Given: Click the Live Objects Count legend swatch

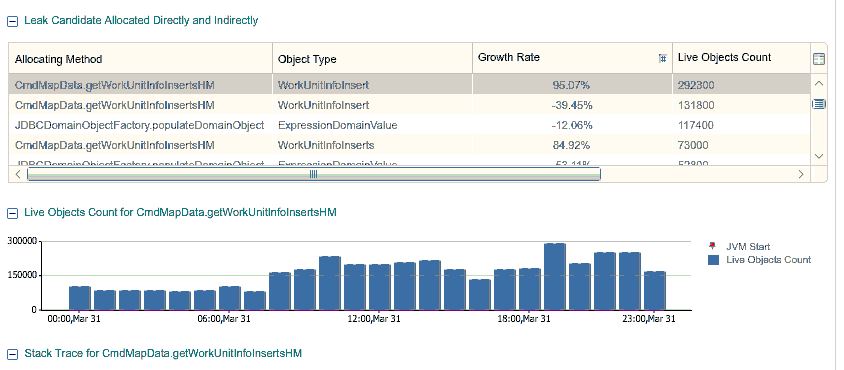Looking at the screenshot, I should (x=714, y=260).
